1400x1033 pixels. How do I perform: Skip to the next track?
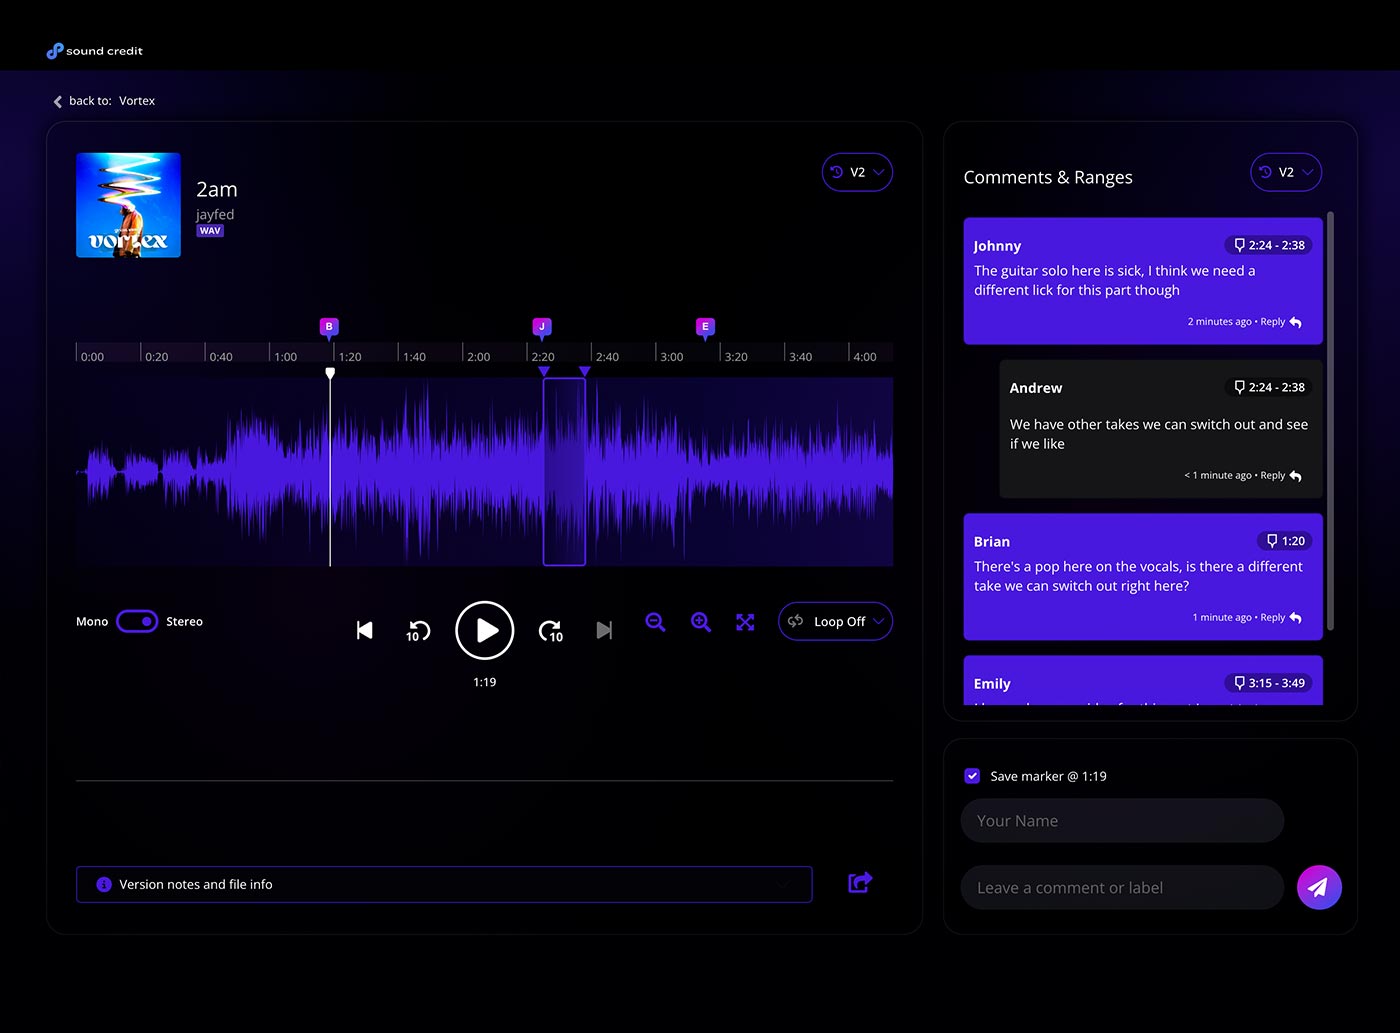[x=604, y=630]
